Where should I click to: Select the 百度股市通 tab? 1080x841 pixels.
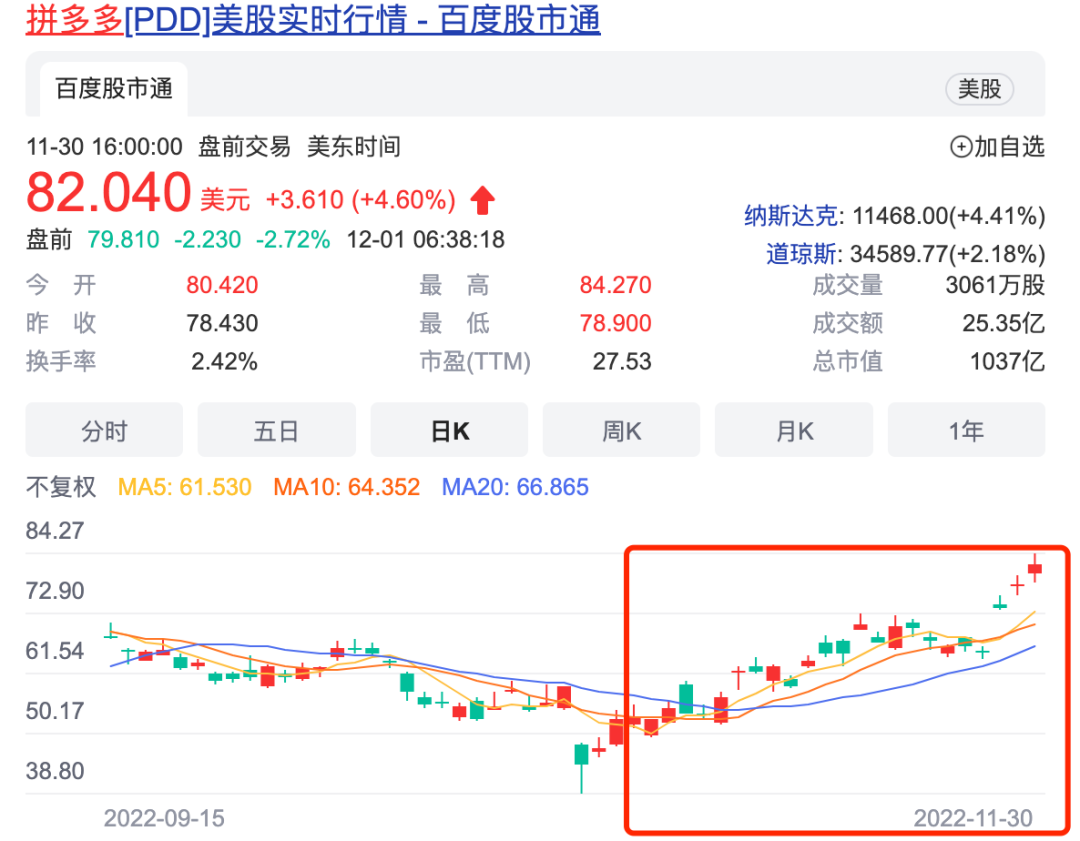[x=112, y=88]
